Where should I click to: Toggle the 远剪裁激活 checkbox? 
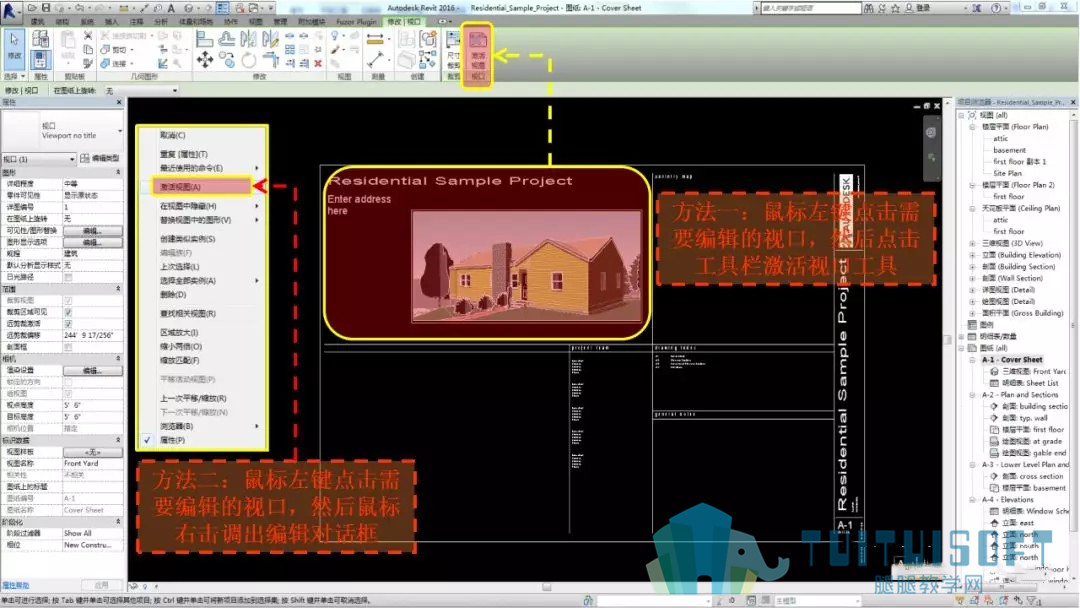coord(68,324)
